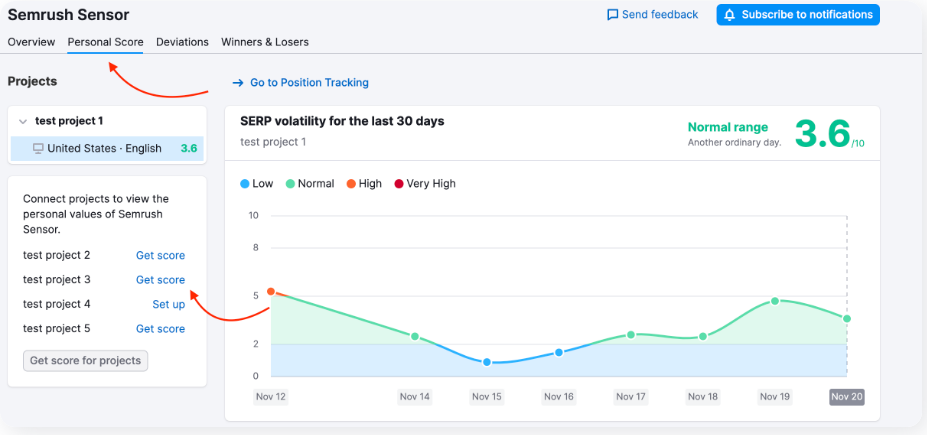Click test project 1 chart subtitle
The image size is (927, 435).
(x=273, y=142)
